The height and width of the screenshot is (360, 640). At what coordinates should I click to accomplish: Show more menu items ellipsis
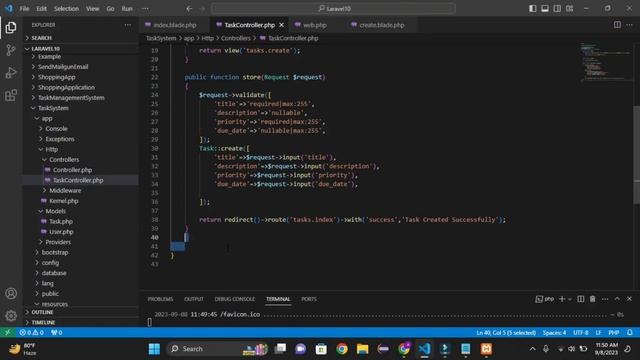coord(145,9)
